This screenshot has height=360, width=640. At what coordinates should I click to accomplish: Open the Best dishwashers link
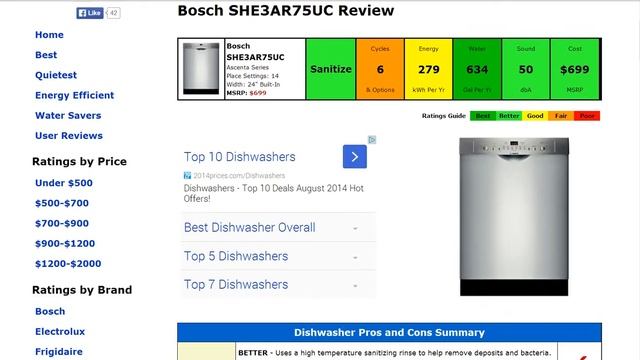(x=46, y=55)
